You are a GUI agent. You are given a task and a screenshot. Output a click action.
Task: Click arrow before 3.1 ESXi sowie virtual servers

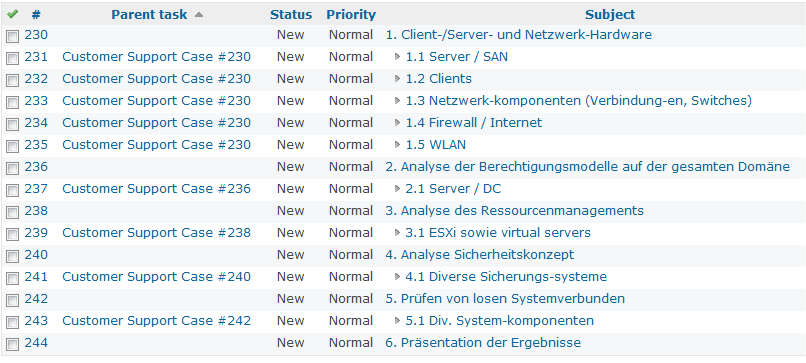[397, 233]
